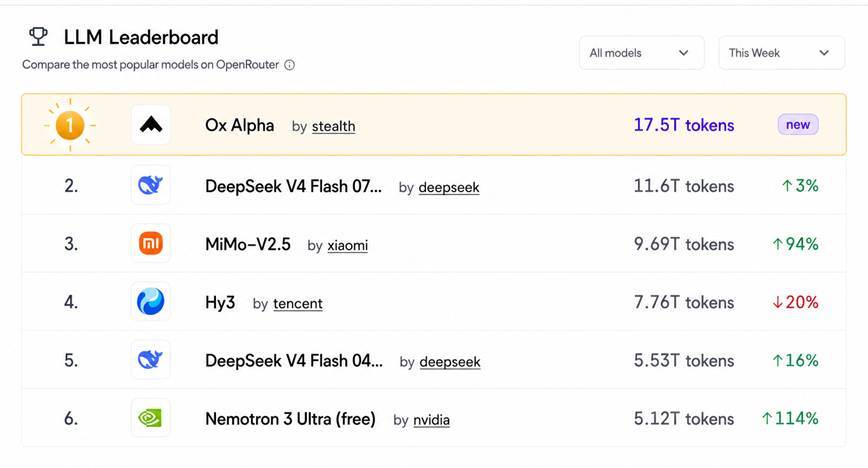
Task: Click the Xiaomi MiMo-V2.5 logo
Action: pyautogui.click(x=151, y=243)
